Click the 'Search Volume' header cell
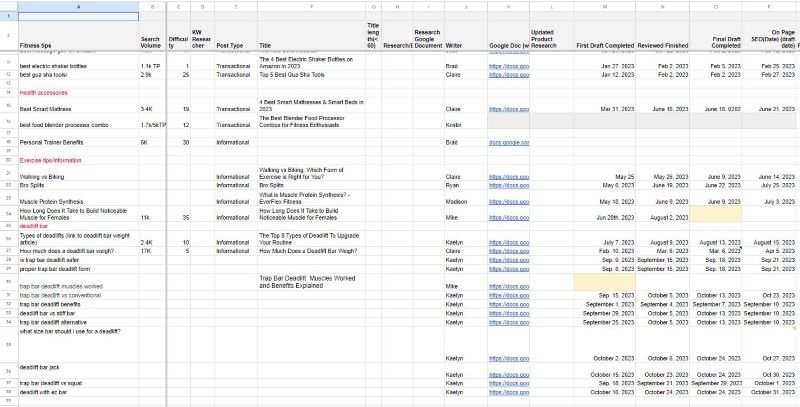Image resolution: width=800 pixels, height=407 pixels. pos(152,36)
